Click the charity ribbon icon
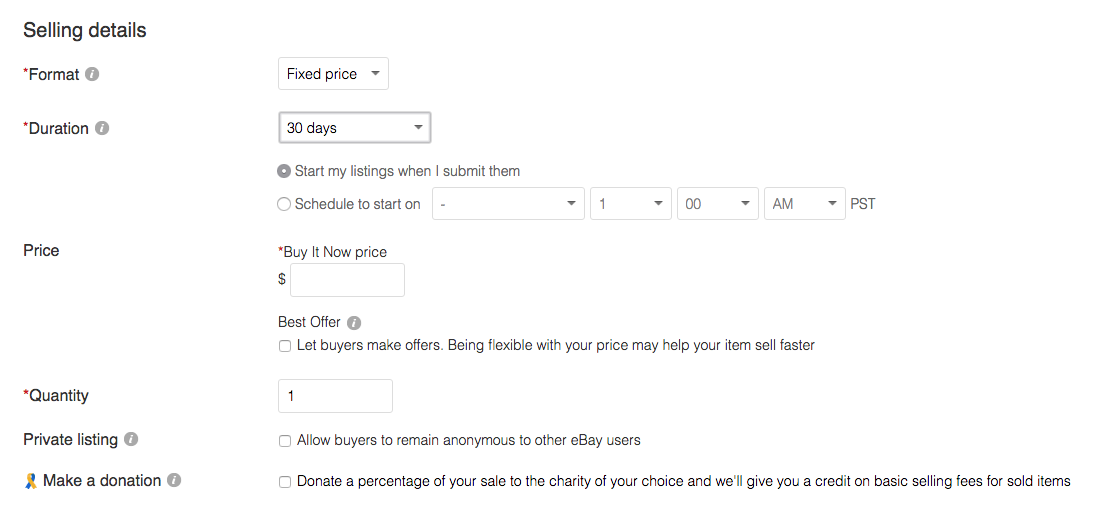Image resolution: width=1113 pixels, height=505 pixels. [x=31, y=482]
